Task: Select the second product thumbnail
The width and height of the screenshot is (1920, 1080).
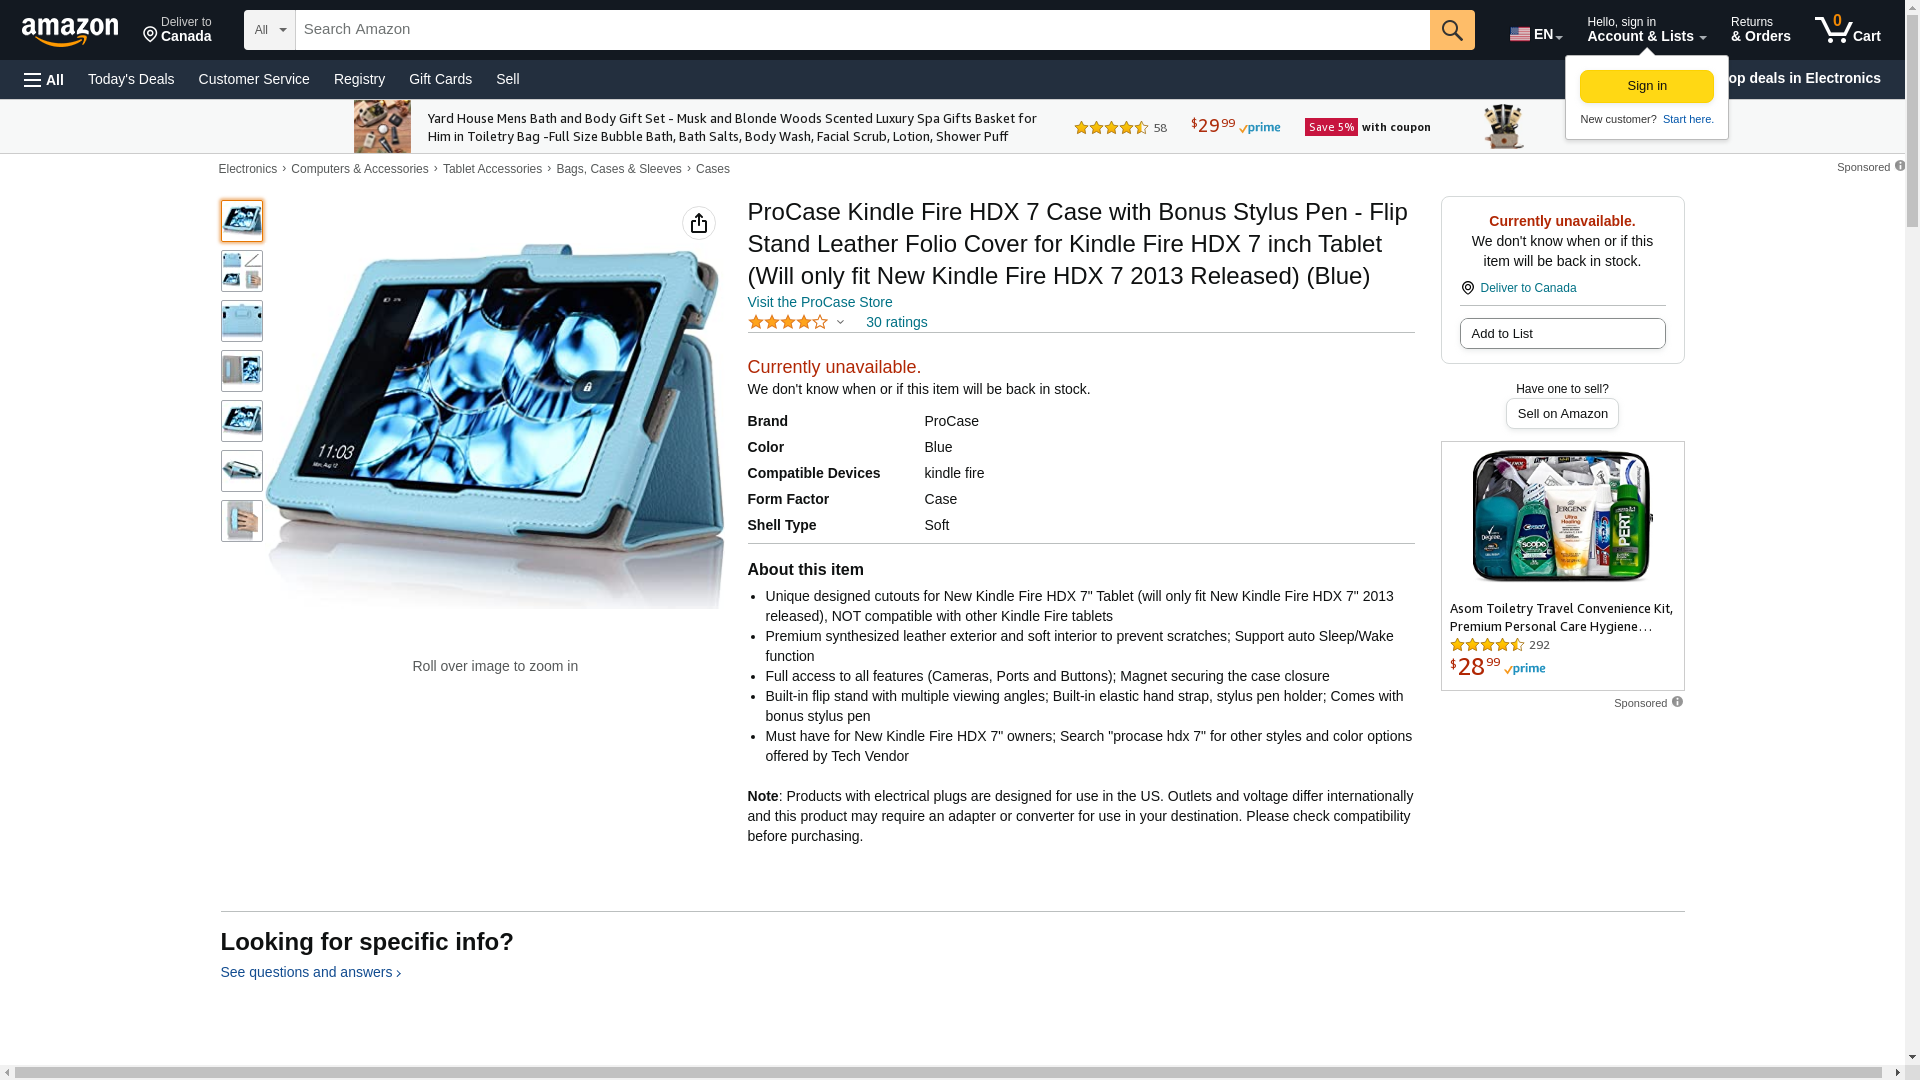Action: point(242,271)
